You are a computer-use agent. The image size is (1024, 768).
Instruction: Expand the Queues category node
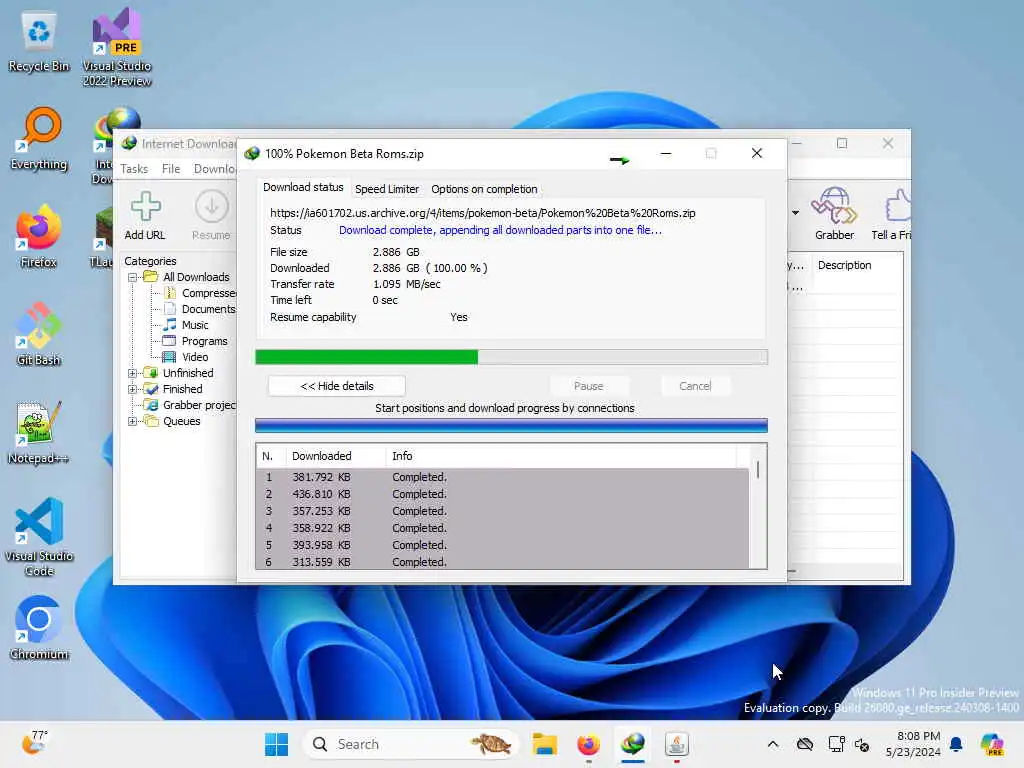tap(133, 421)
